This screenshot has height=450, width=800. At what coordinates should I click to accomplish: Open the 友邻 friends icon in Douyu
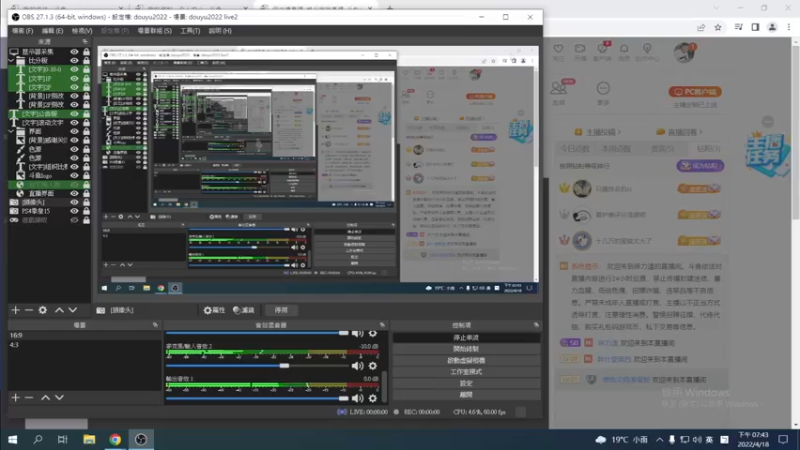(x=559, y=88)
